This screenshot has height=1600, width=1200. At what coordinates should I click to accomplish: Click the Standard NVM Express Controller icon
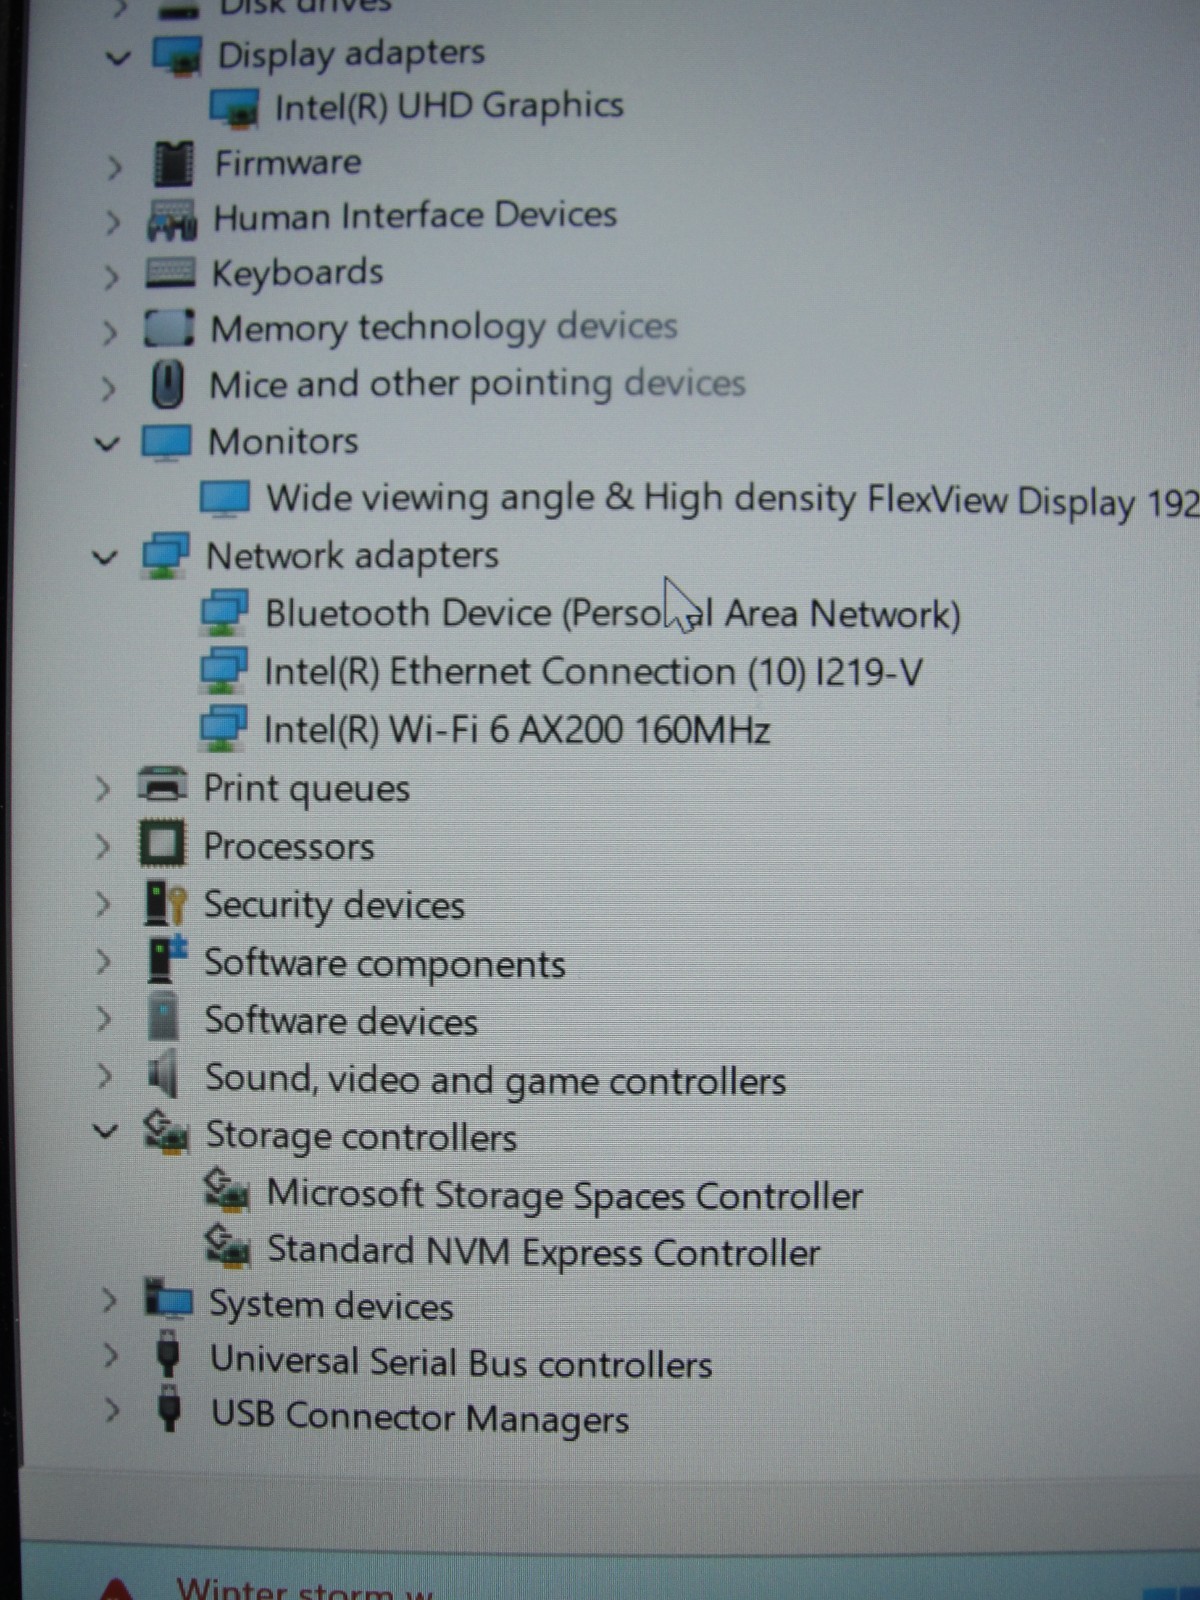pyautogui.click(x=228, y=1247)
